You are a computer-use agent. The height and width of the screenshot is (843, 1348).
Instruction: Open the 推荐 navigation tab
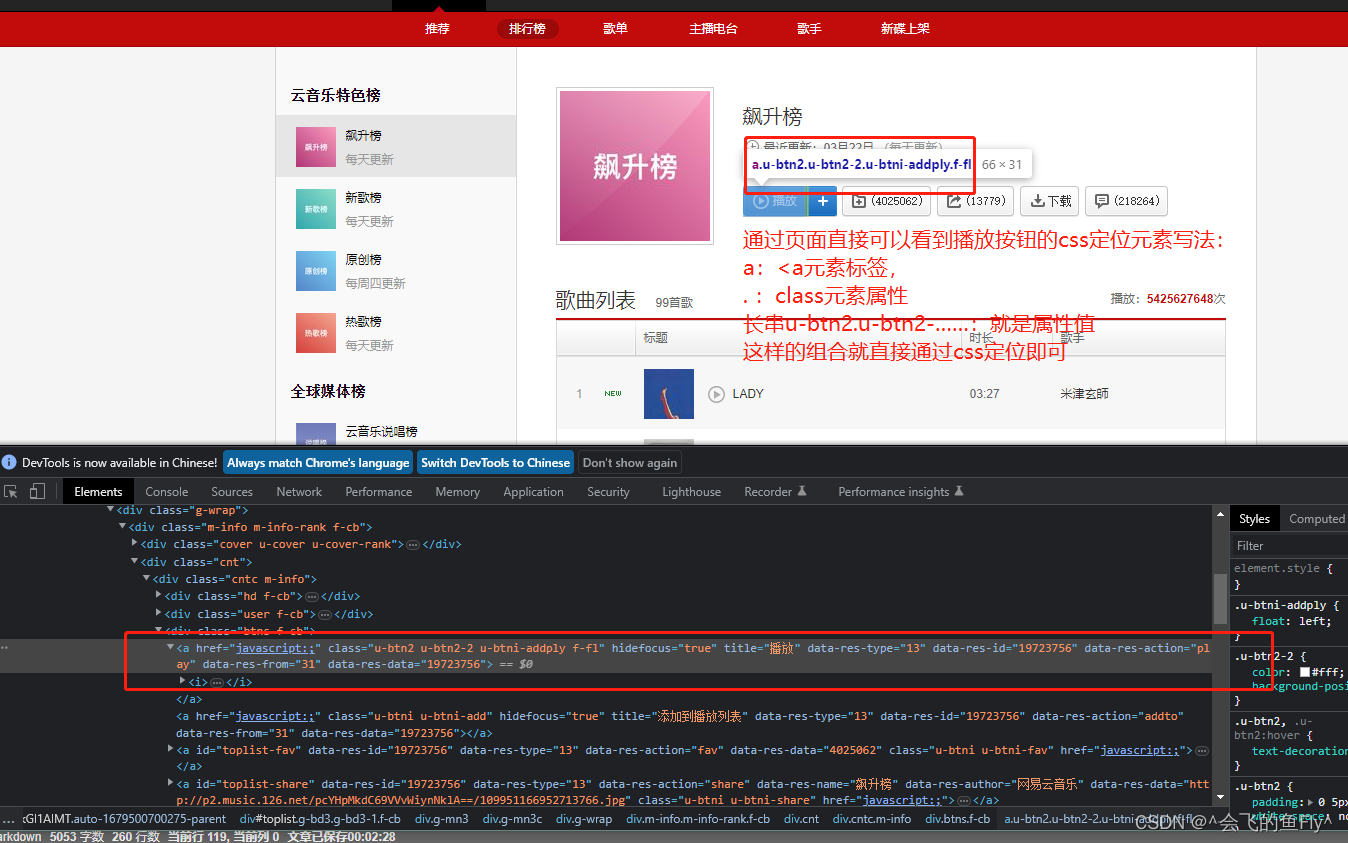pyautogui.click(x=437, y=28)
